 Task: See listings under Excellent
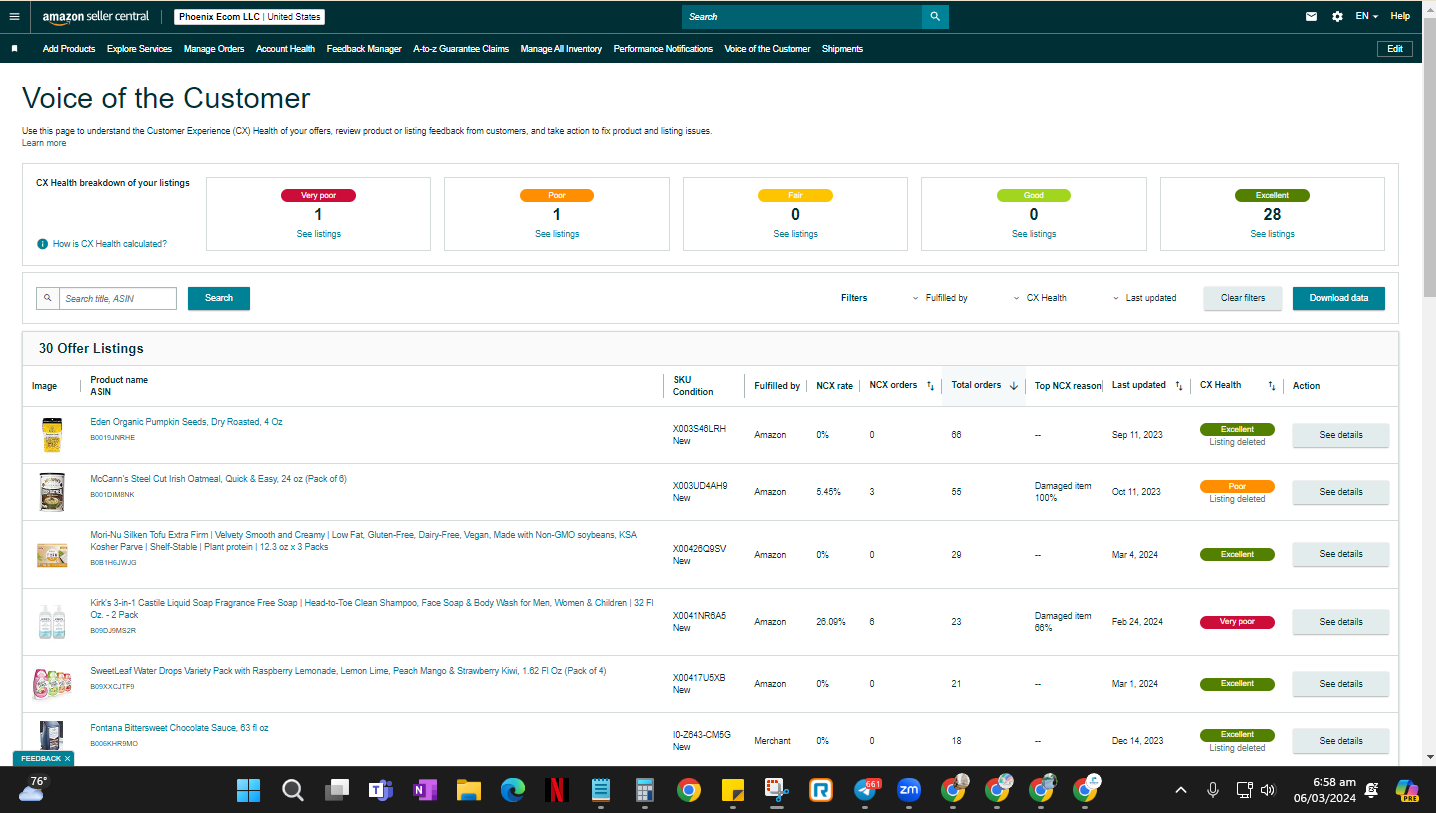tap(1272, 234)
